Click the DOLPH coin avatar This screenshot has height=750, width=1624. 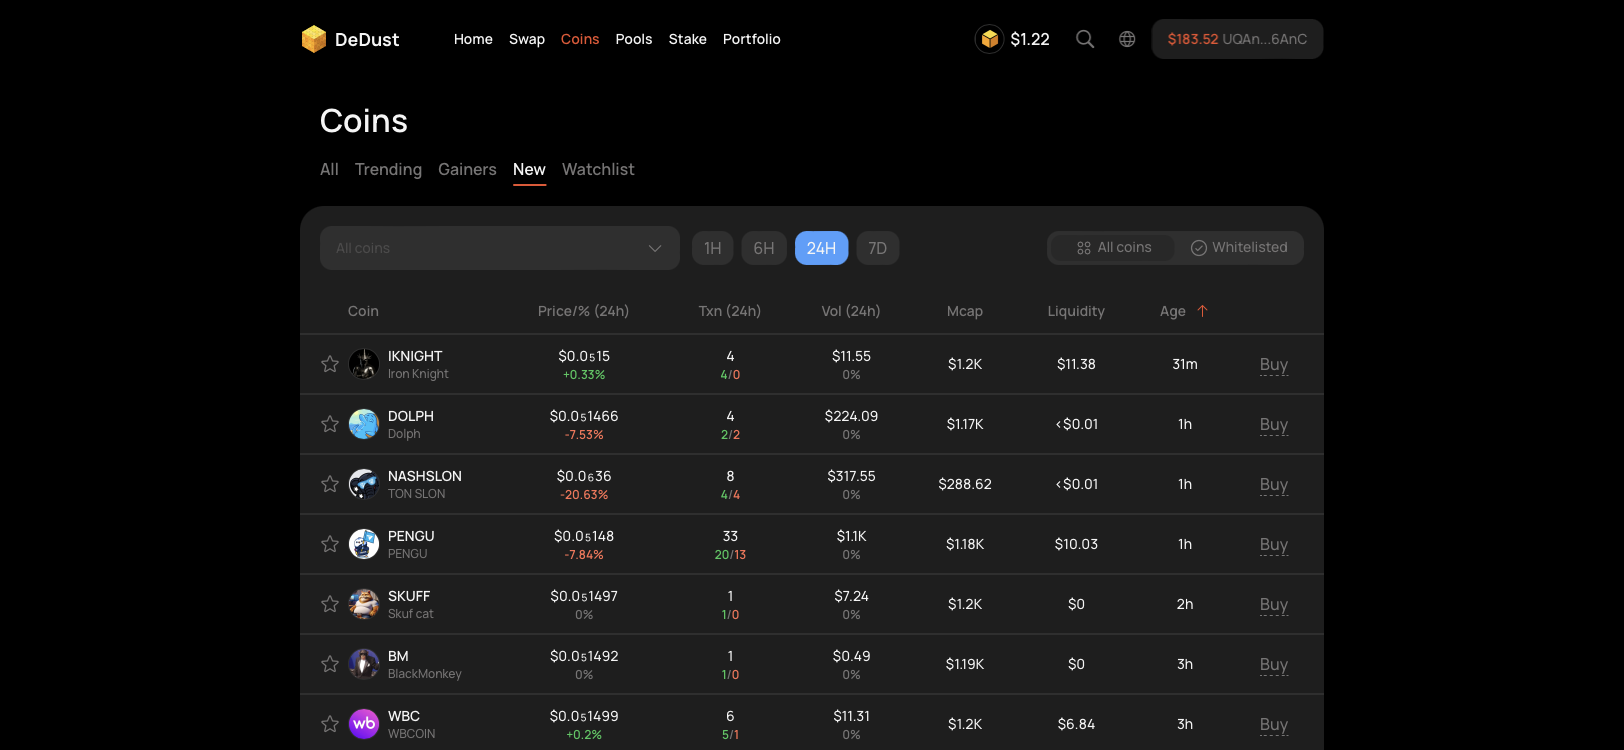[x=364, y=424]
